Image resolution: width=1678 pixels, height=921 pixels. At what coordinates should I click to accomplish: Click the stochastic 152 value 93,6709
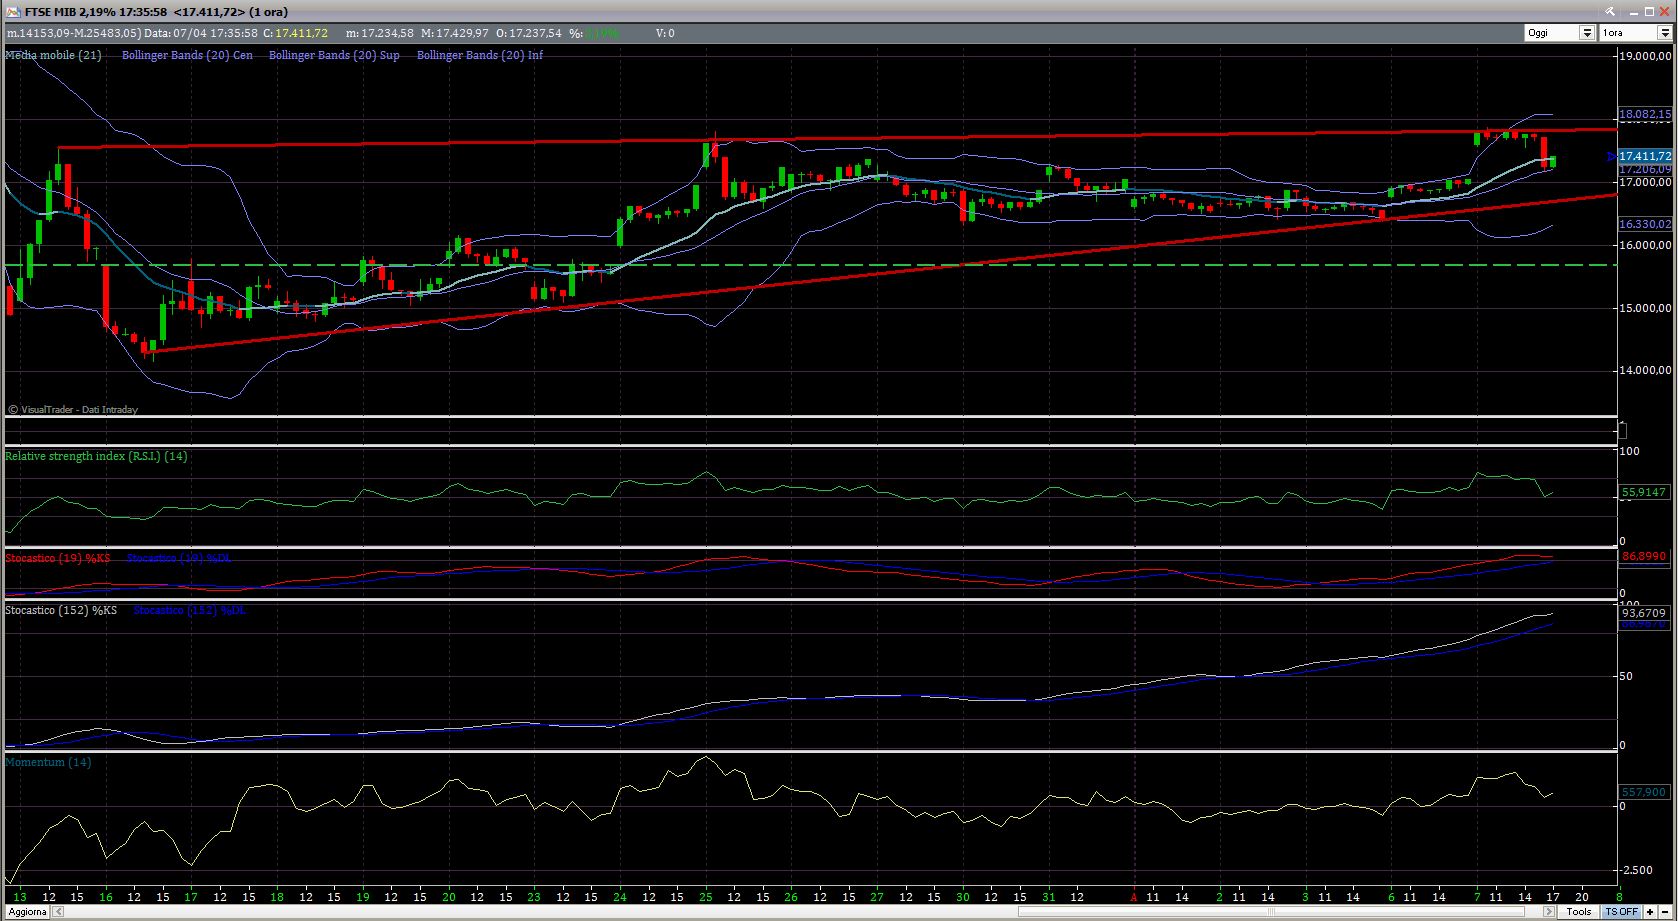click(1644, 613)
